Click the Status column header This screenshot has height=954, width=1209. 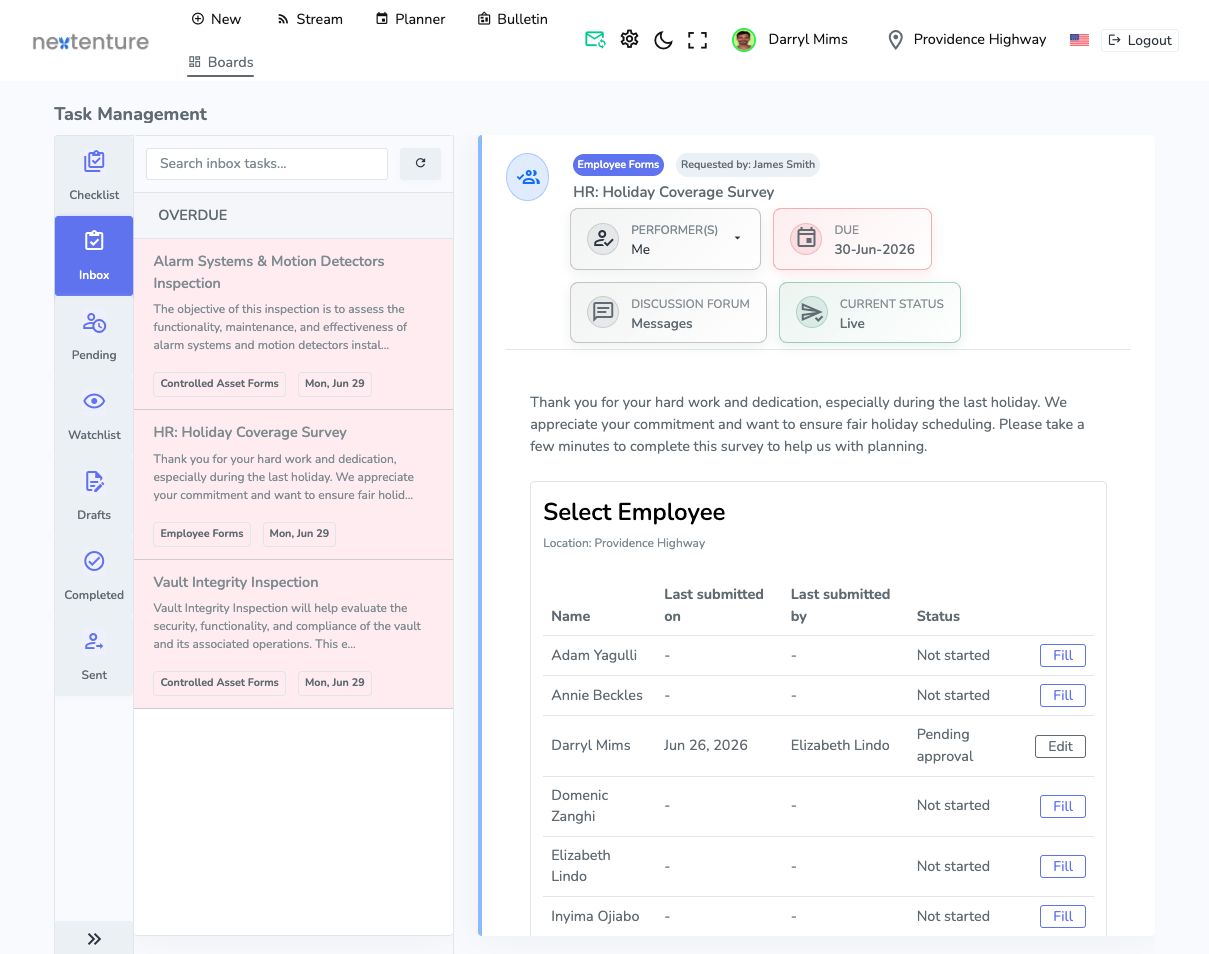938,616
